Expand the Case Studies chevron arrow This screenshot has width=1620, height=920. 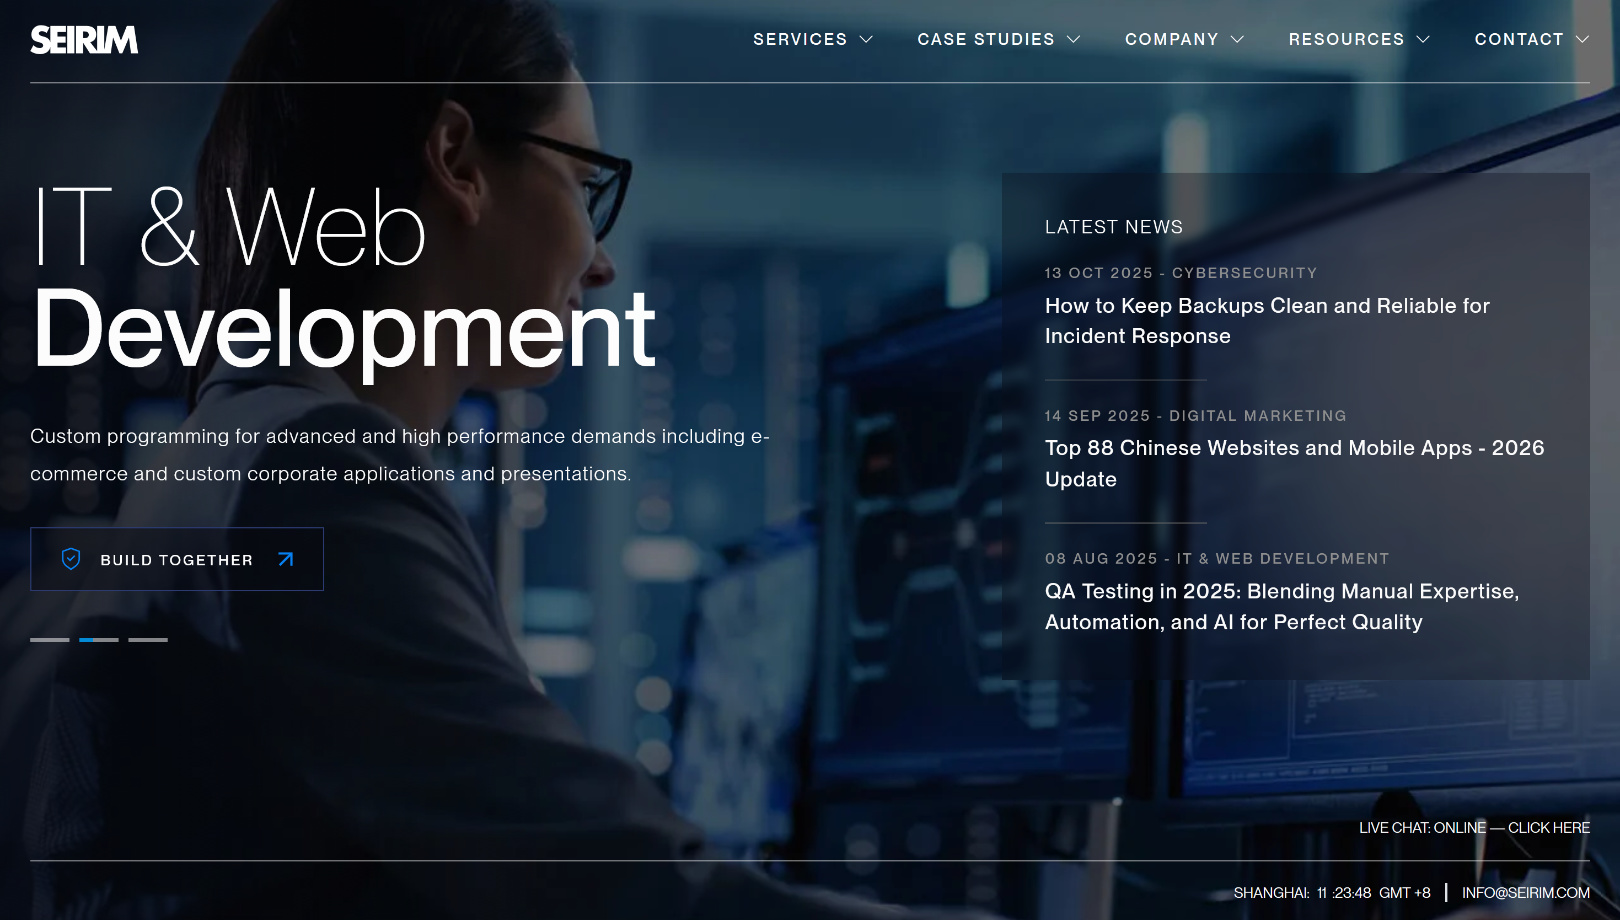(1074, 39)
